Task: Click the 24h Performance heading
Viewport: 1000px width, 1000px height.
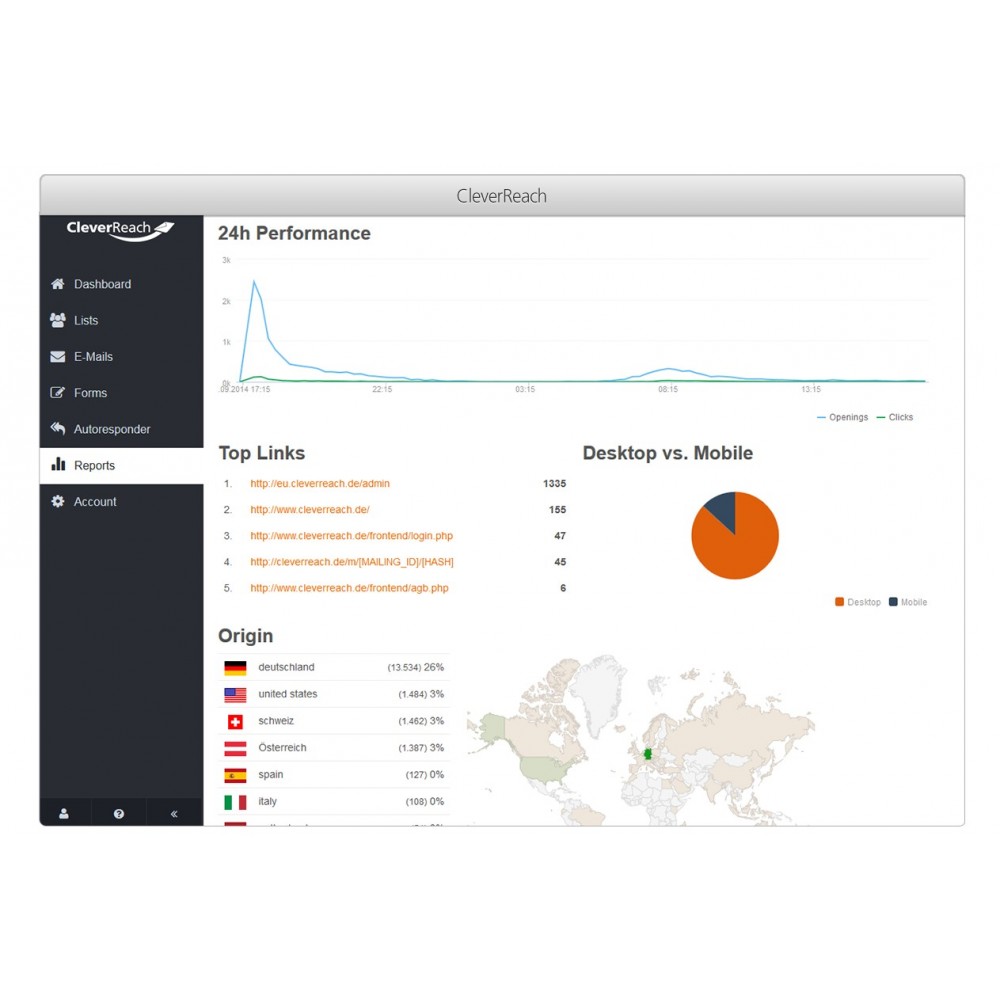Action: click(x=294, y=233)
